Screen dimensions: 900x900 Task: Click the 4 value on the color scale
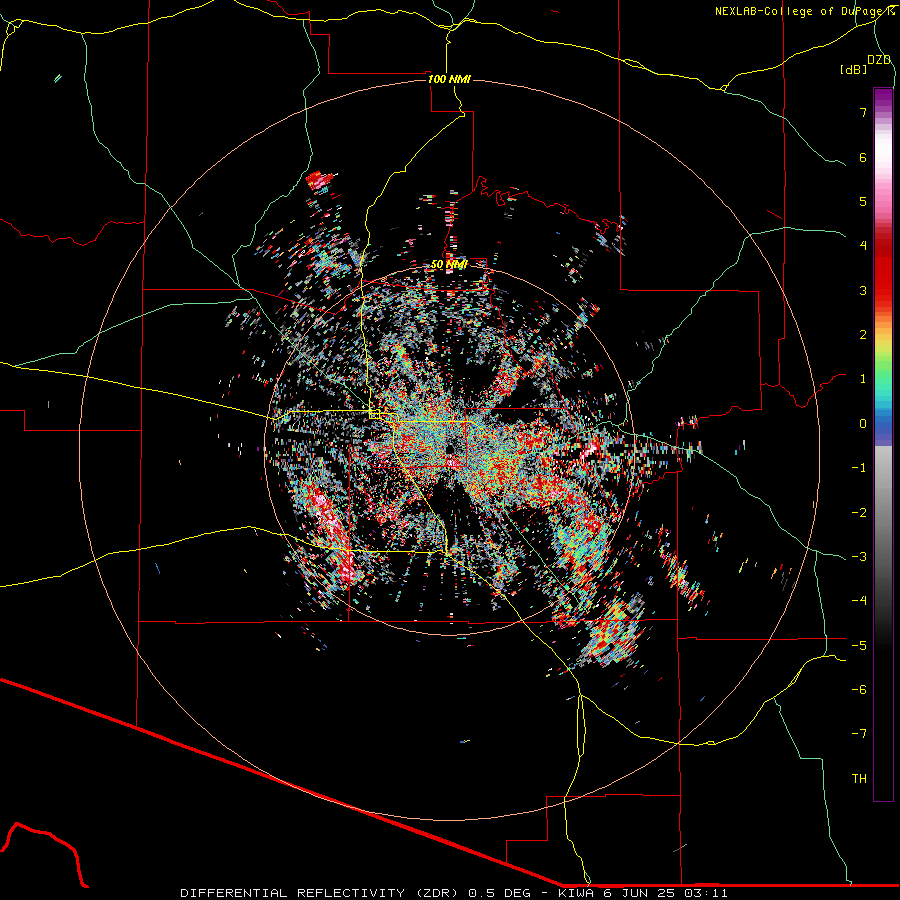click(x=863, y=246)
